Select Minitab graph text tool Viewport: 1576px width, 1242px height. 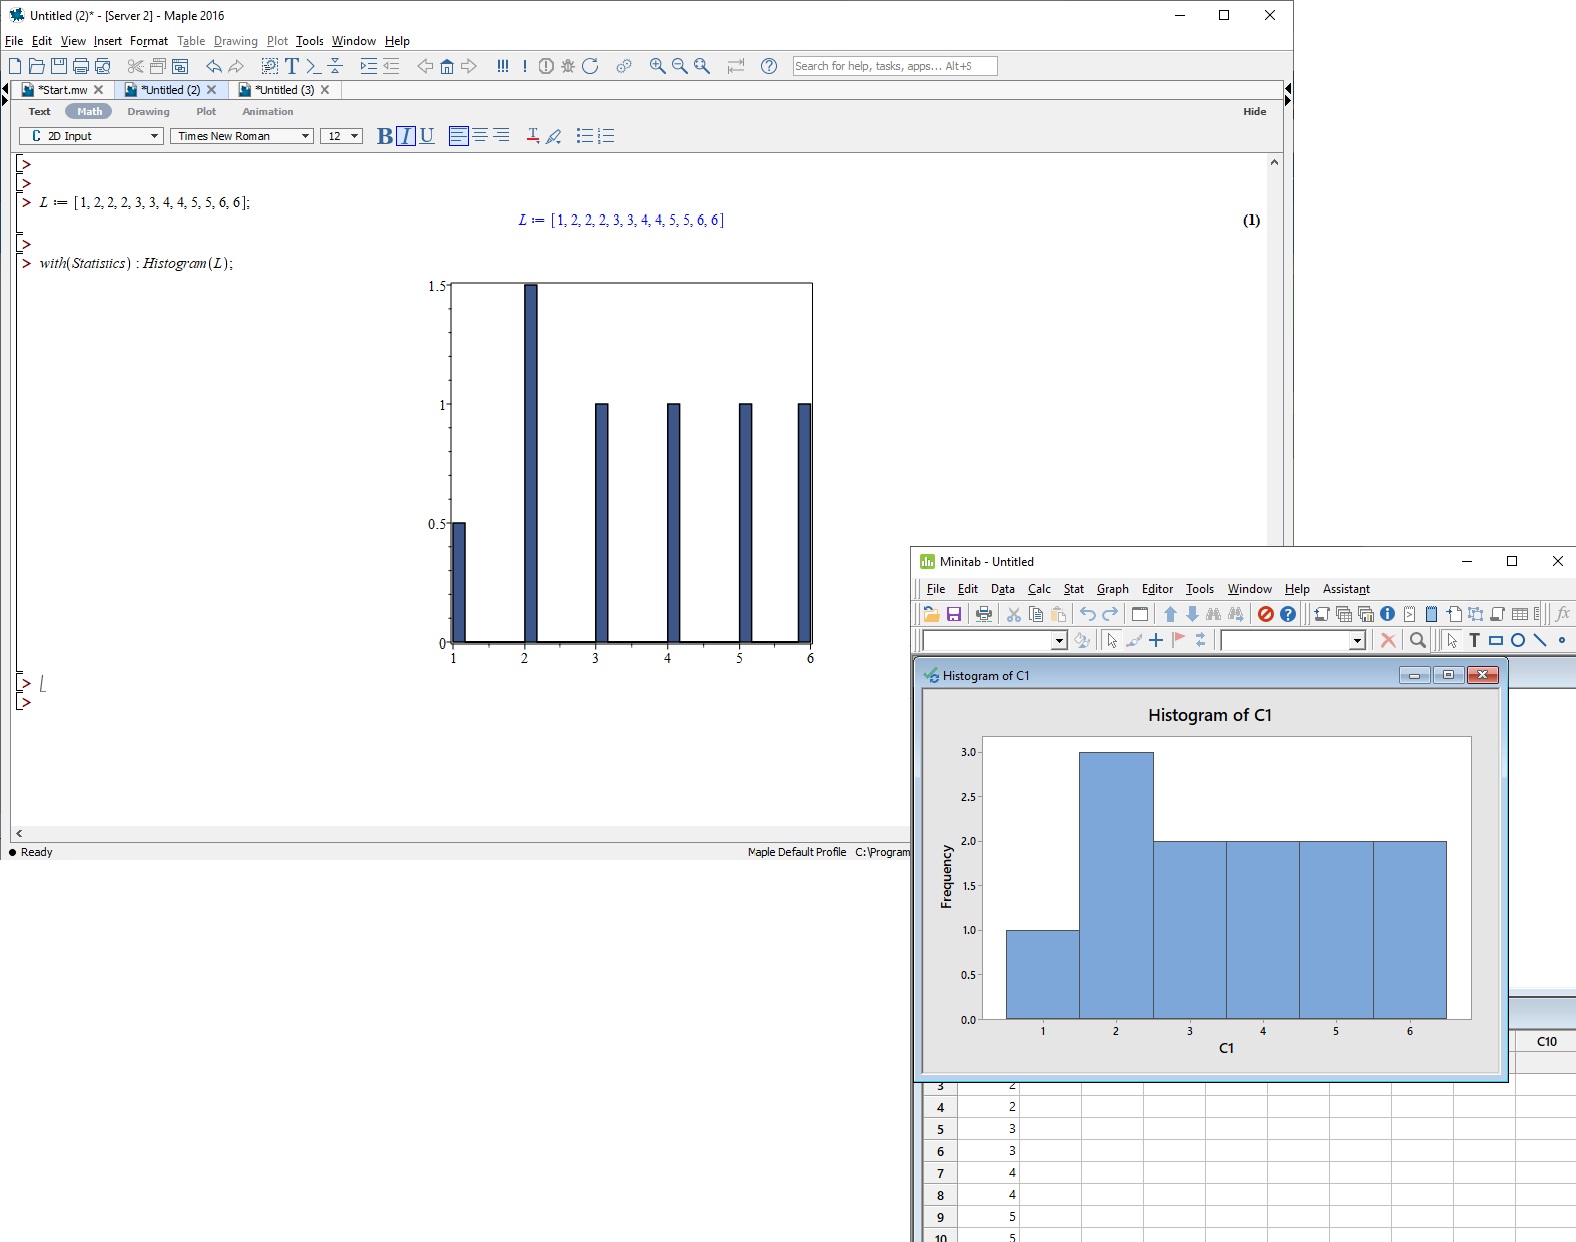[x=1474, y=641]
